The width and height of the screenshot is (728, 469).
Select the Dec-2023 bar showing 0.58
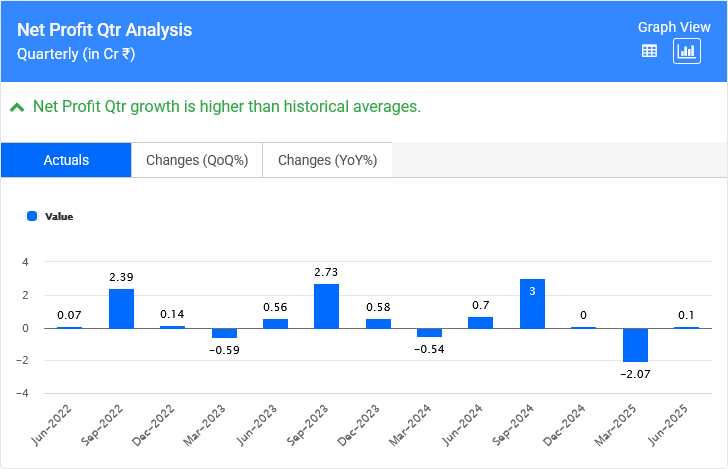pos(378,324)
